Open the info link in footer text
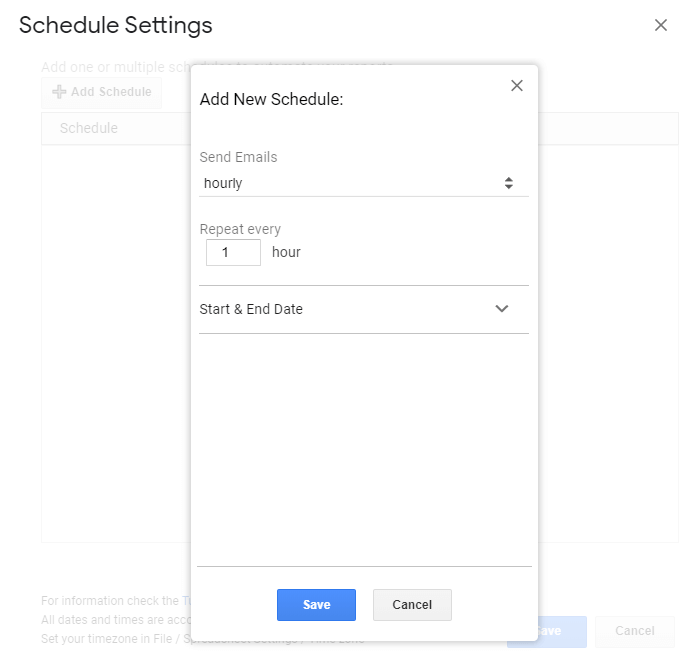Viewport: 698px width, 663px height. click(185, 601)
